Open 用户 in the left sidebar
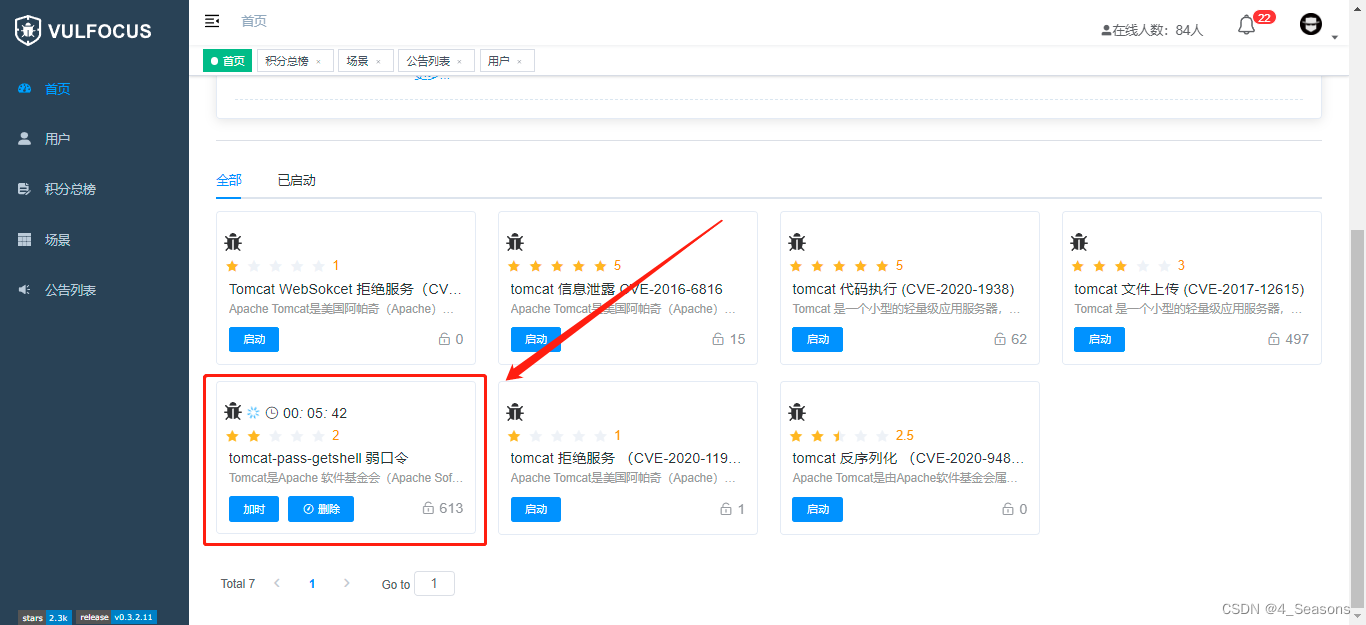Viewport: 1366px width, 625px height. (x=94, y=139)
